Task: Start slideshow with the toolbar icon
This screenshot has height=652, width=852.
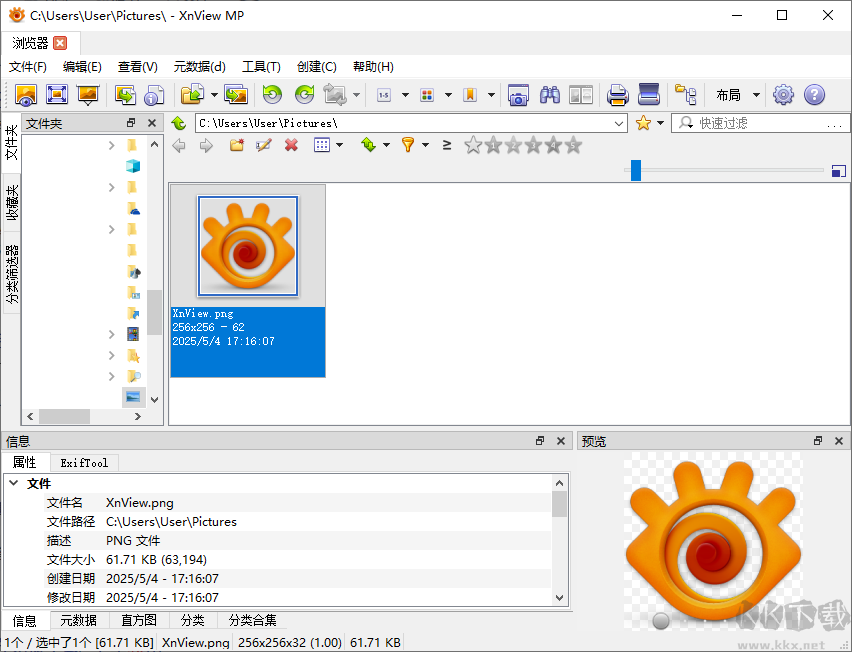Action: [x=87, y=95]
